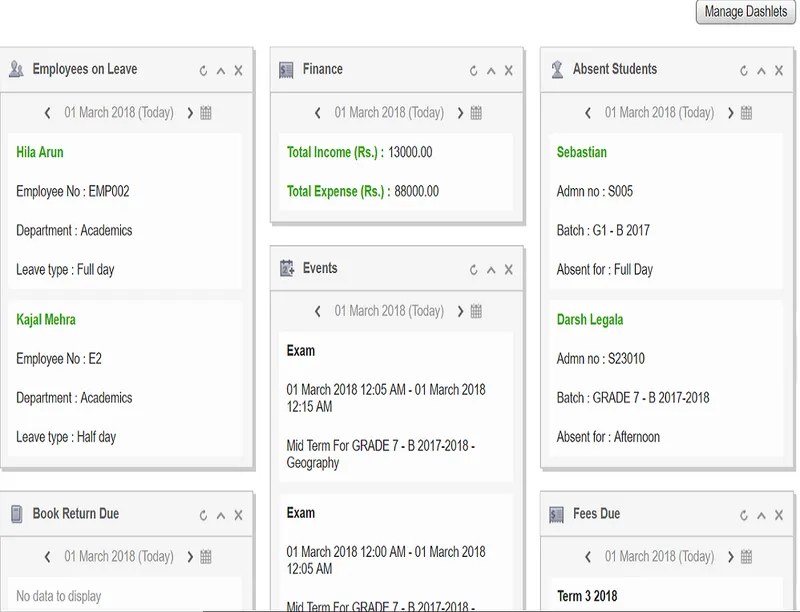Viewport: 800px width, 612px height.
Task: Click the Term 3 2018 fee entry
Action: pyautogui.click(x=587, y=596)
